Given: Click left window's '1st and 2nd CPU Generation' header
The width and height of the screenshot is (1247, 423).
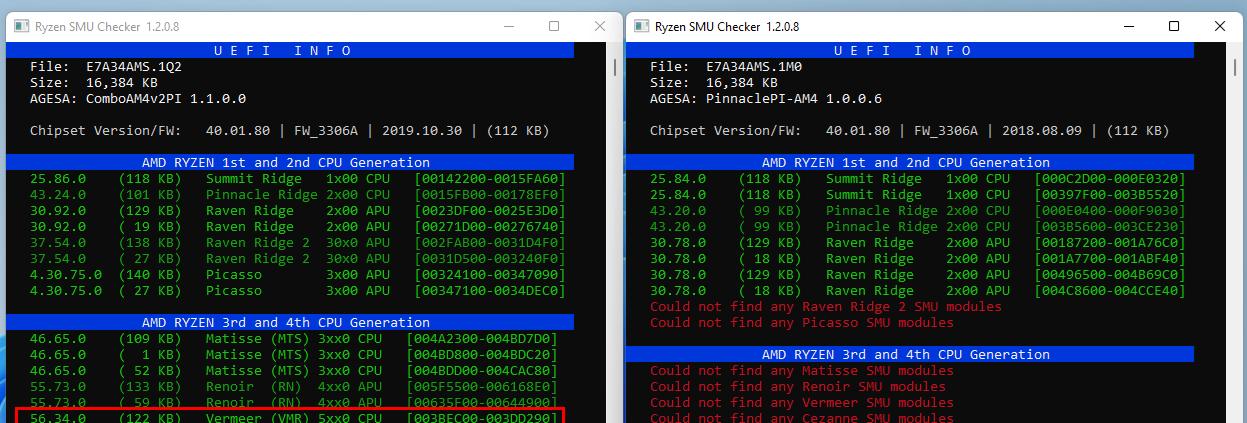Looking at the screenshot, I should (x=290, y=162).
